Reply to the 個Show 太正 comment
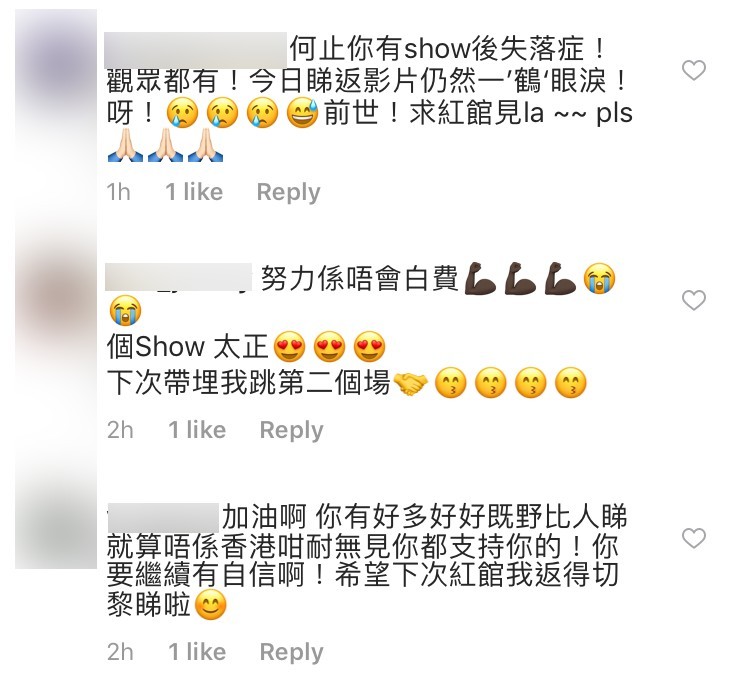 point(291,430)
